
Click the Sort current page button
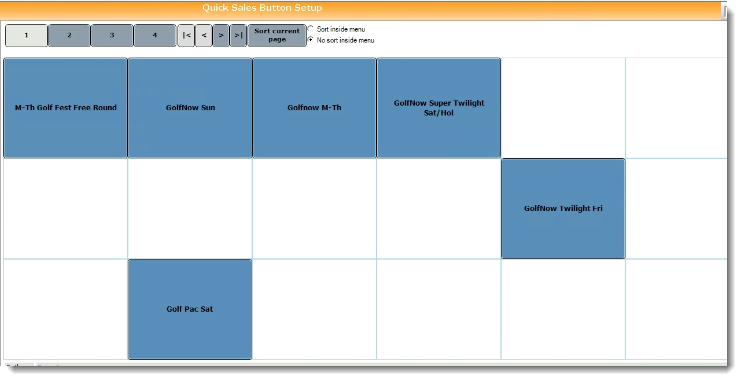[x=277, y=35]
